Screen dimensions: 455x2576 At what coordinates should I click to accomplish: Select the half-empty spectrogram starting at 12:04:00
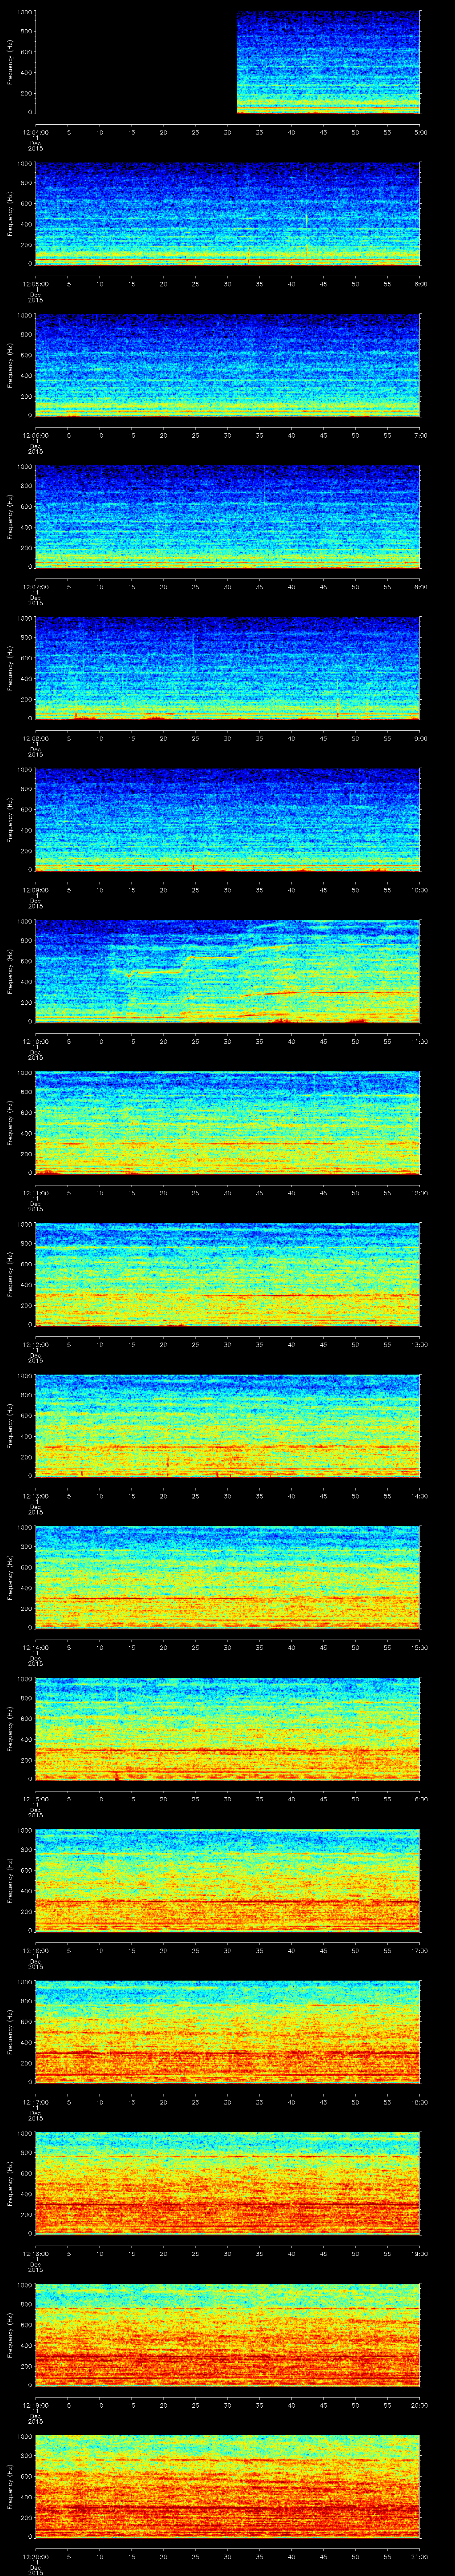coord(228,62)
